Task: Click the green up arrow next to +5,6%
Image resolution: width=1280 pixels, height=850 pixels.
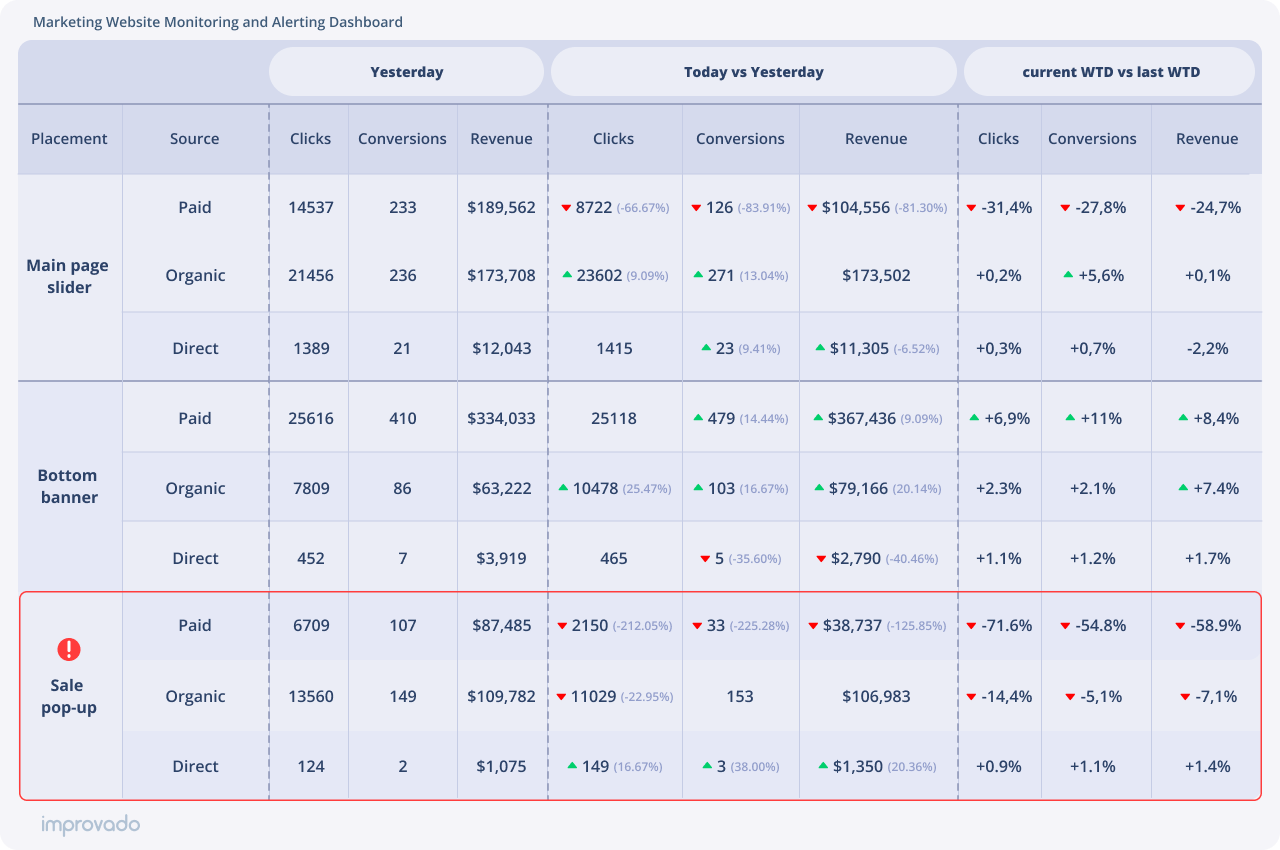Action: pyautogui.click(x=1068, y=275)
